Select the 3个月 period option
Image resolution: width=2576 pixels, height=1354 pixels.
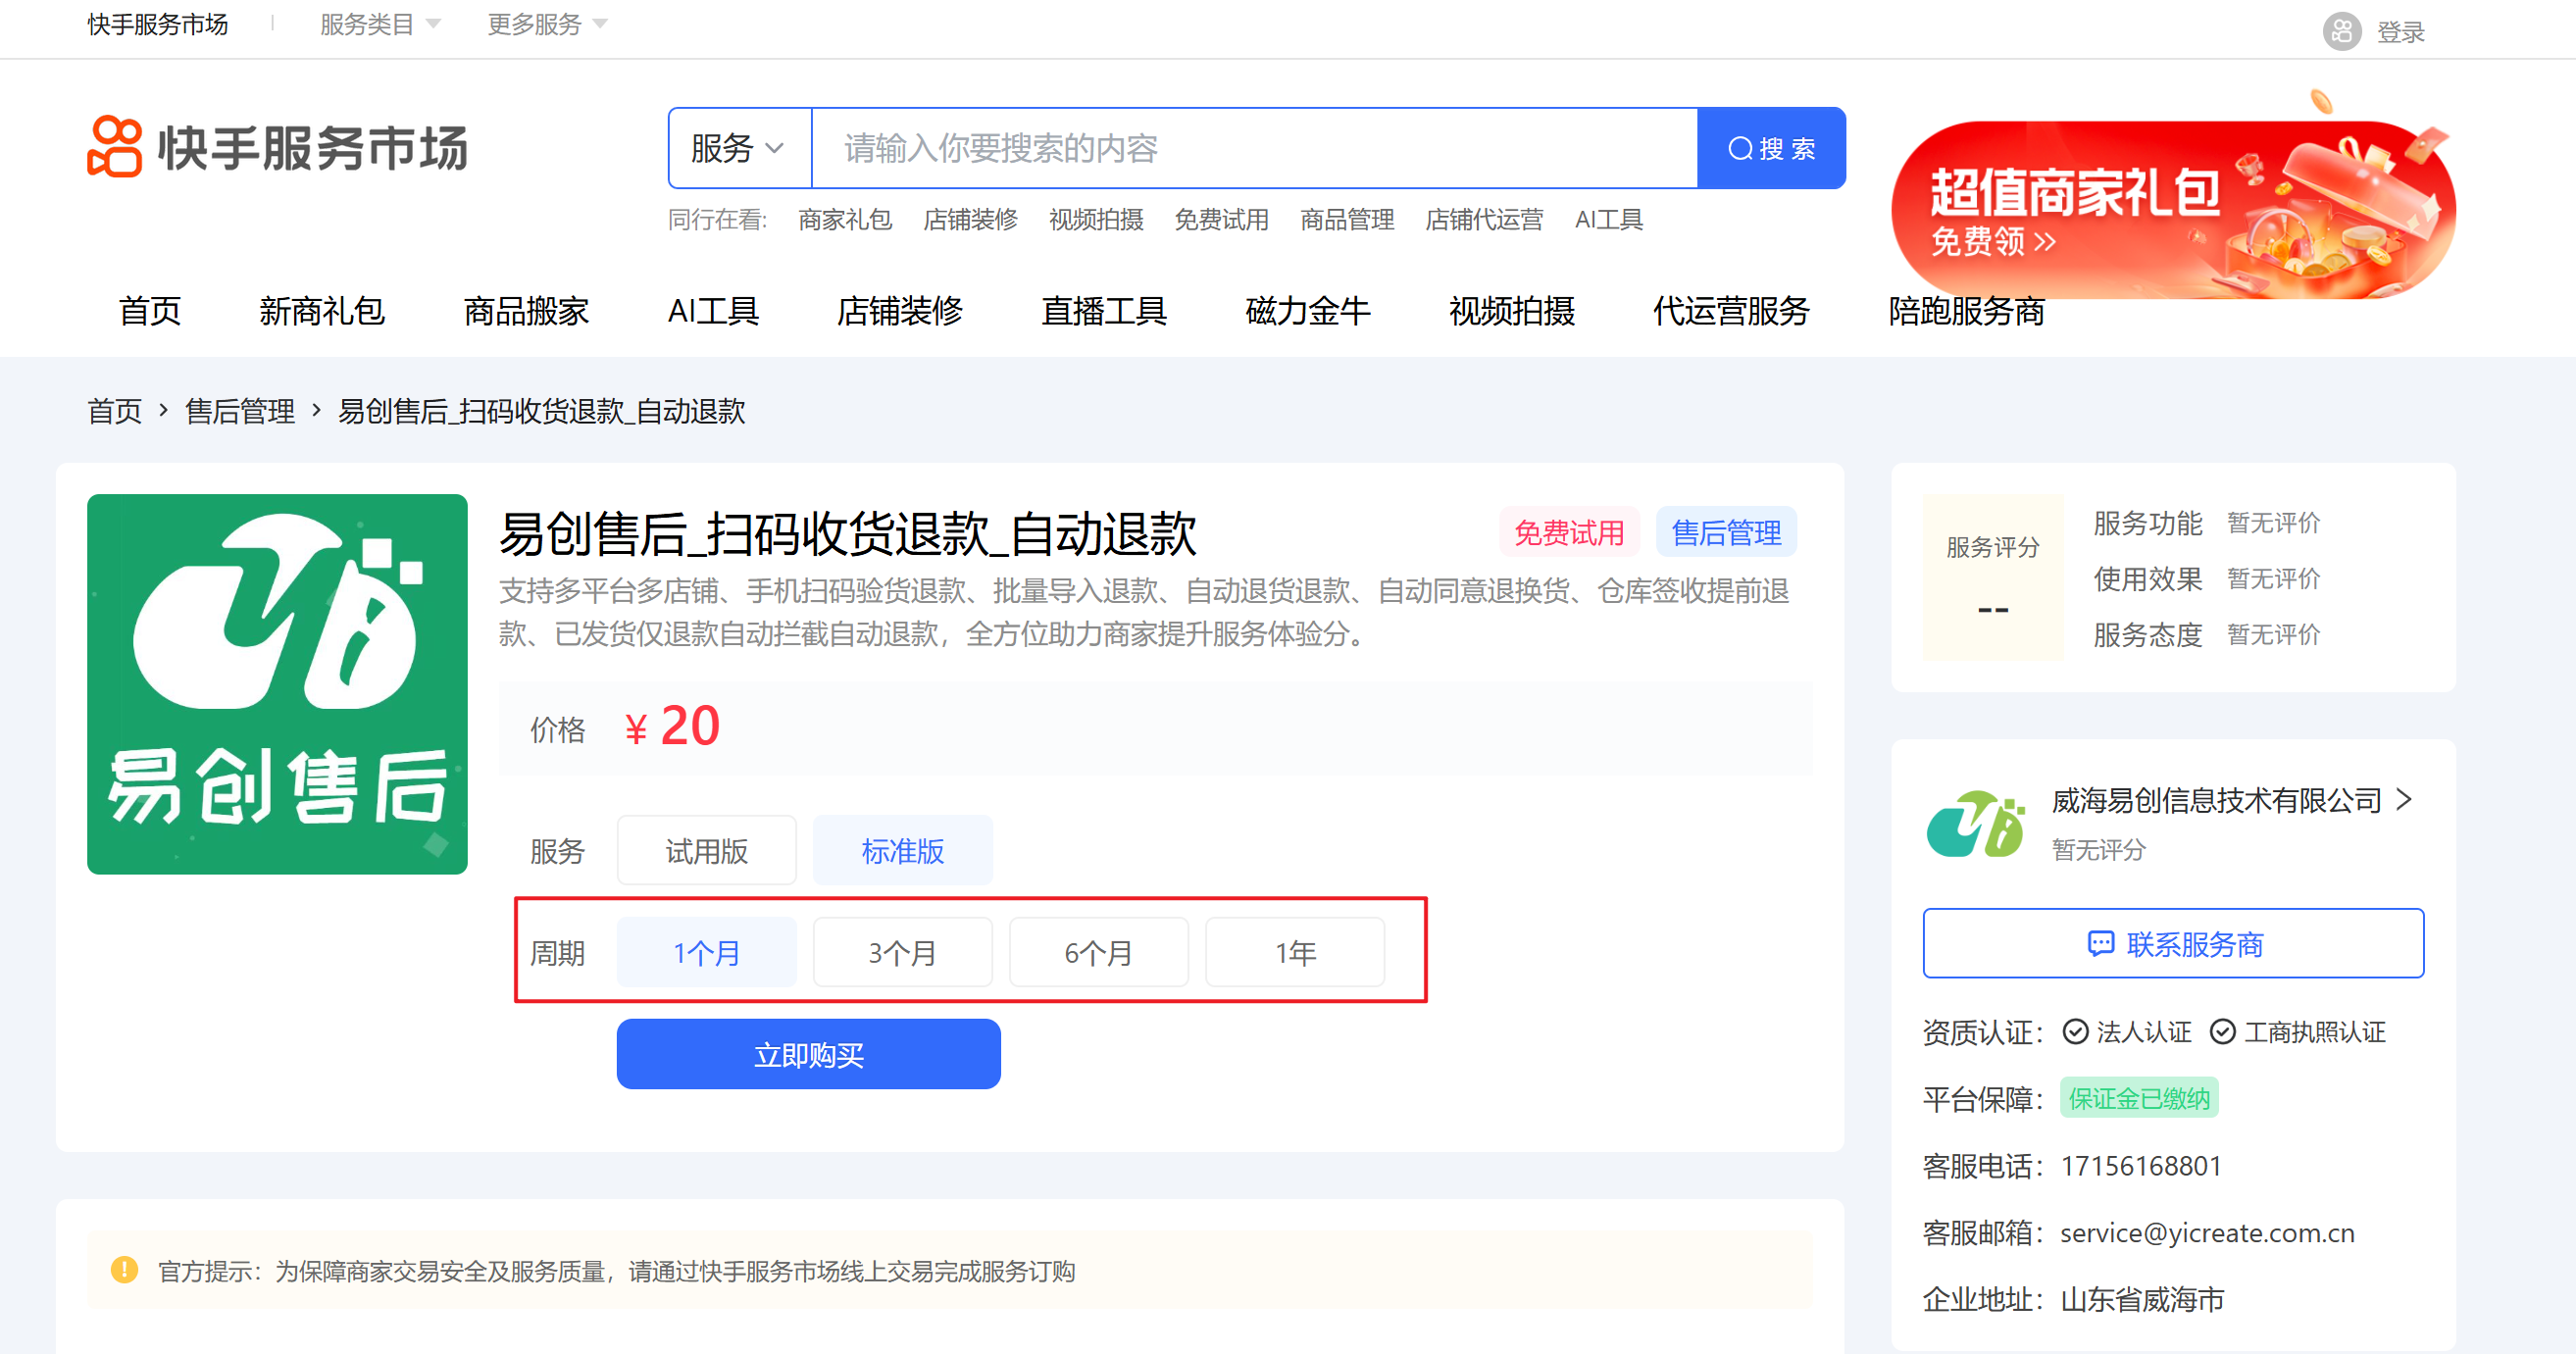pyautogui.click(x=902, y=953)
